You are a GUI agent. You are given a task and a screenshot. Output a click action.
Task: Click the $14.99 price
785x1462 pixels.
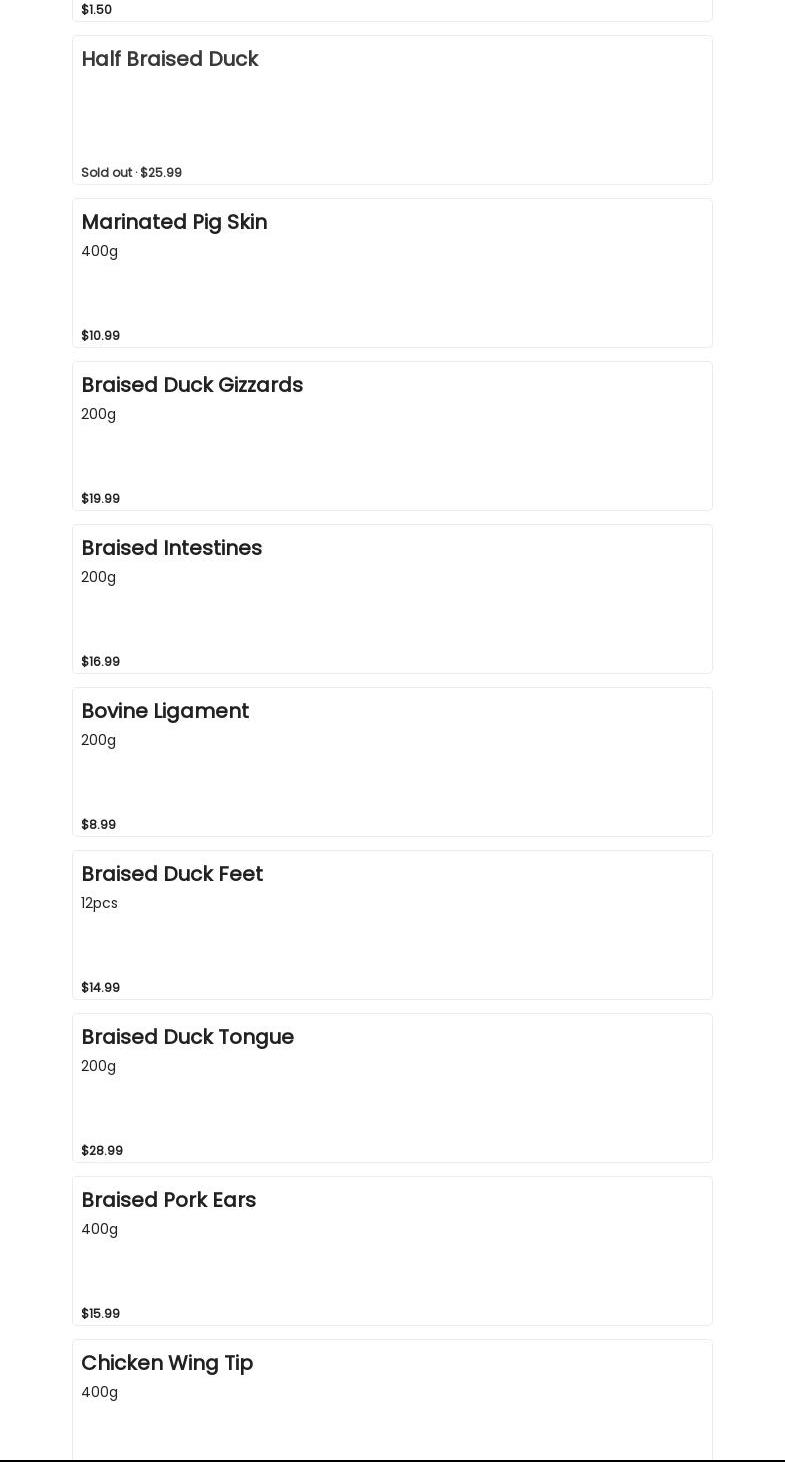coord(100,987)
